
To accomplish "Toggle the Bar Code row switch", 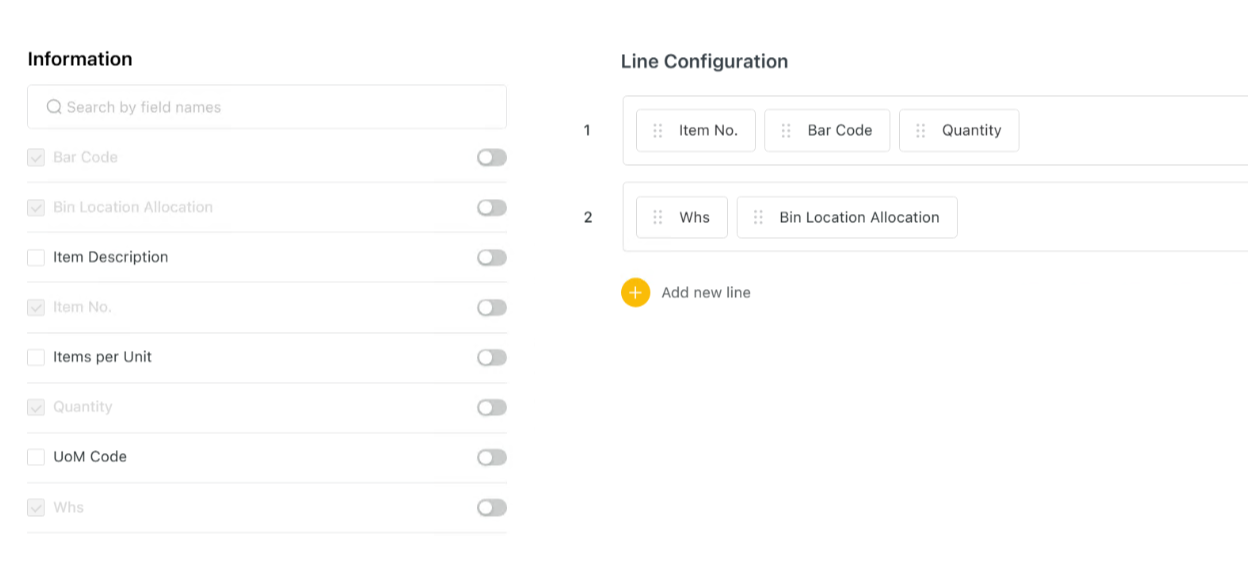I will 491,158.
